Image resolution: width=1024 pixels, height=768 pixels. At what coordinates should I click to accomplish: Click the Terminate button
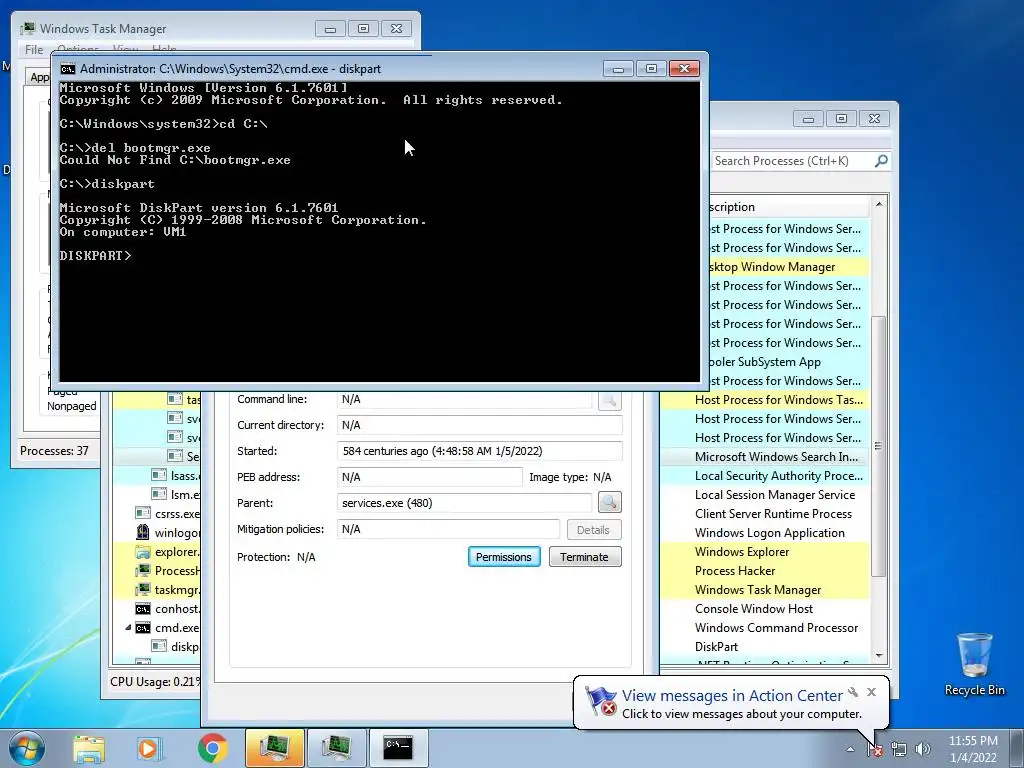584,557
